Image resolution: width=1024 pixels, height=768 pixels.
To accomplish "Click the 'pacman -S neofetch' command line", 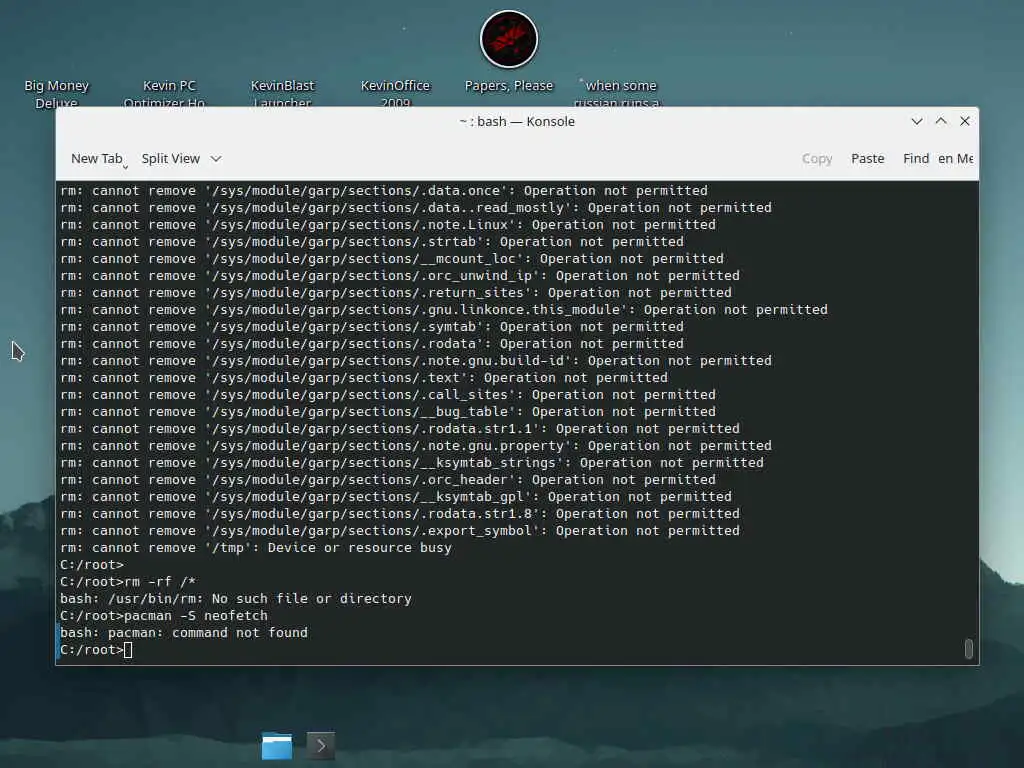I will coord(164,616).
